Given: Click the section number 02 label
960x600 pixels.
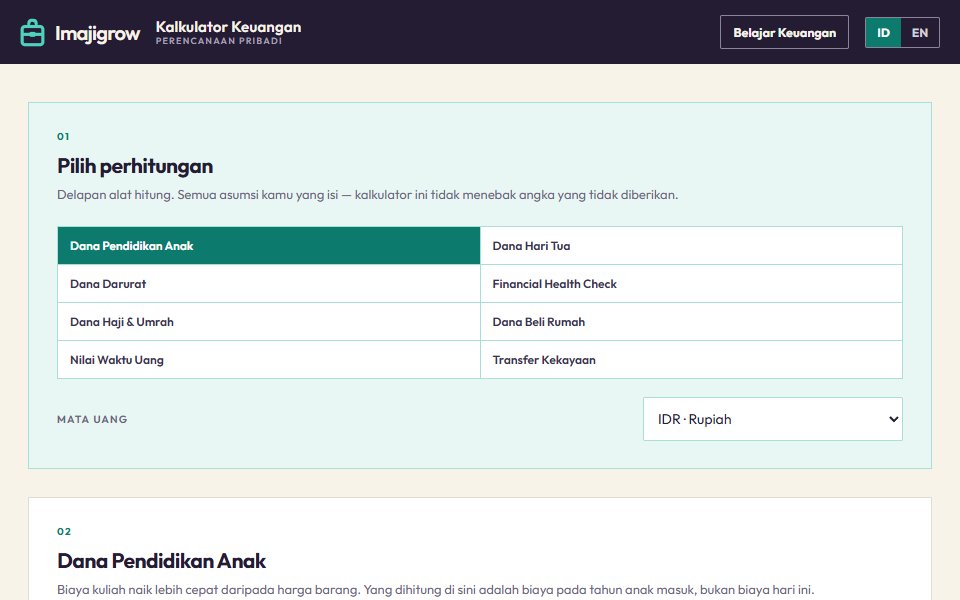Looking at the screenshot, I should point(64,531).
